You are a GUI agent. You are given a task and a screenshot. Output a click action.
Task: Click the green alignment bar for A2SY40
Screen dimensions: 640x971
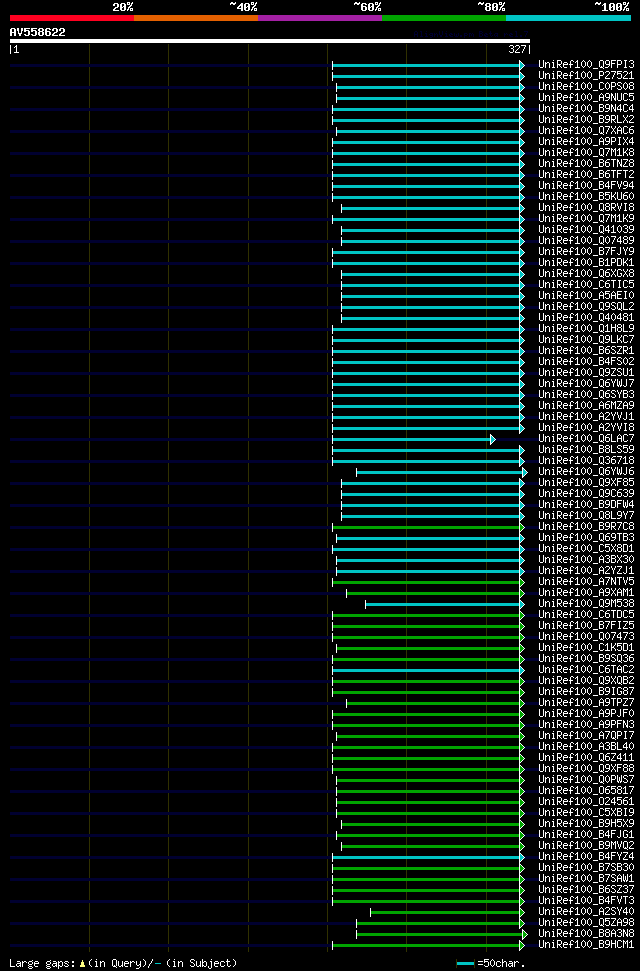447,912
